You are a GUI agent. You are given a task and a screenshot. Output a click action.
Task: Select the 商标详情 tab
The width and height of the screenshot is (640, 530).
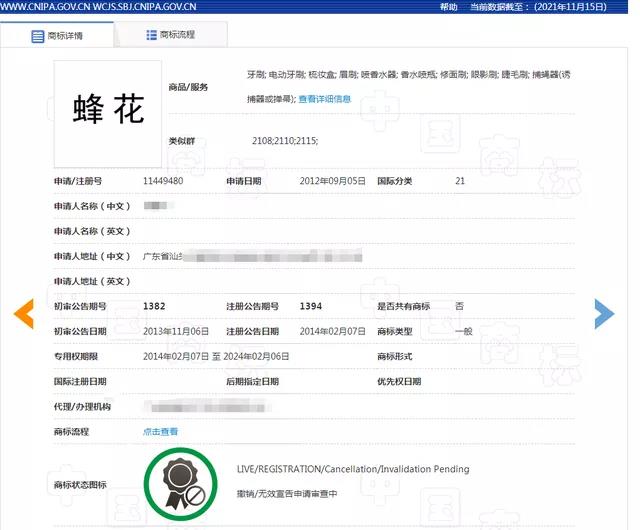pyautogui.click(x=57, y=36)
